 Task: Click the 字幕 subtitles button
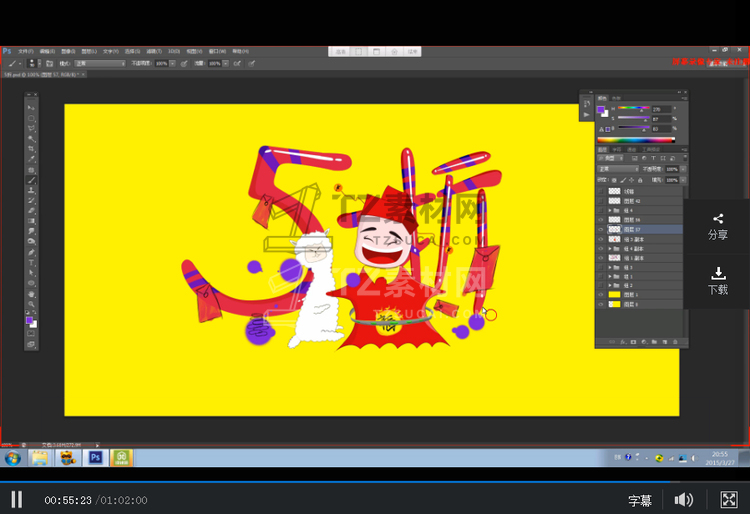point(640,500)
